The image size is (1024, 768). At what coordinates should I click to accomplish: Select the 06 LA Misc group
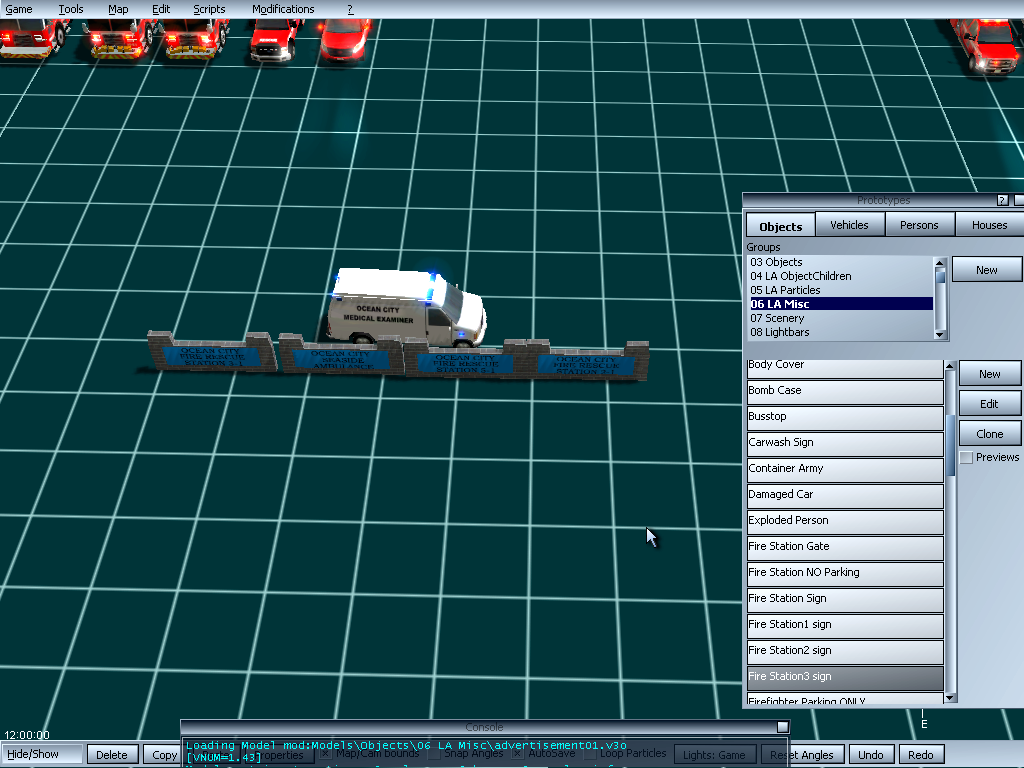(841, 304)
